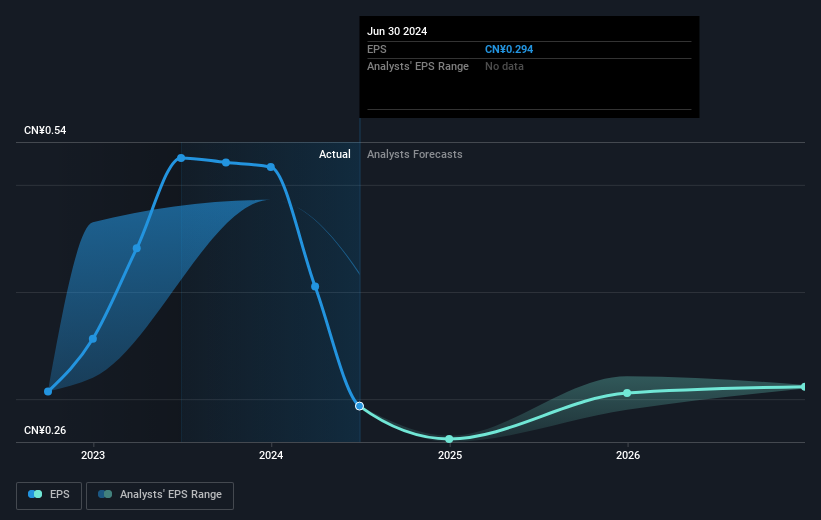Click the Analysts' EPS Range legend swatch
821x520 pixels.
pos(105,494)
